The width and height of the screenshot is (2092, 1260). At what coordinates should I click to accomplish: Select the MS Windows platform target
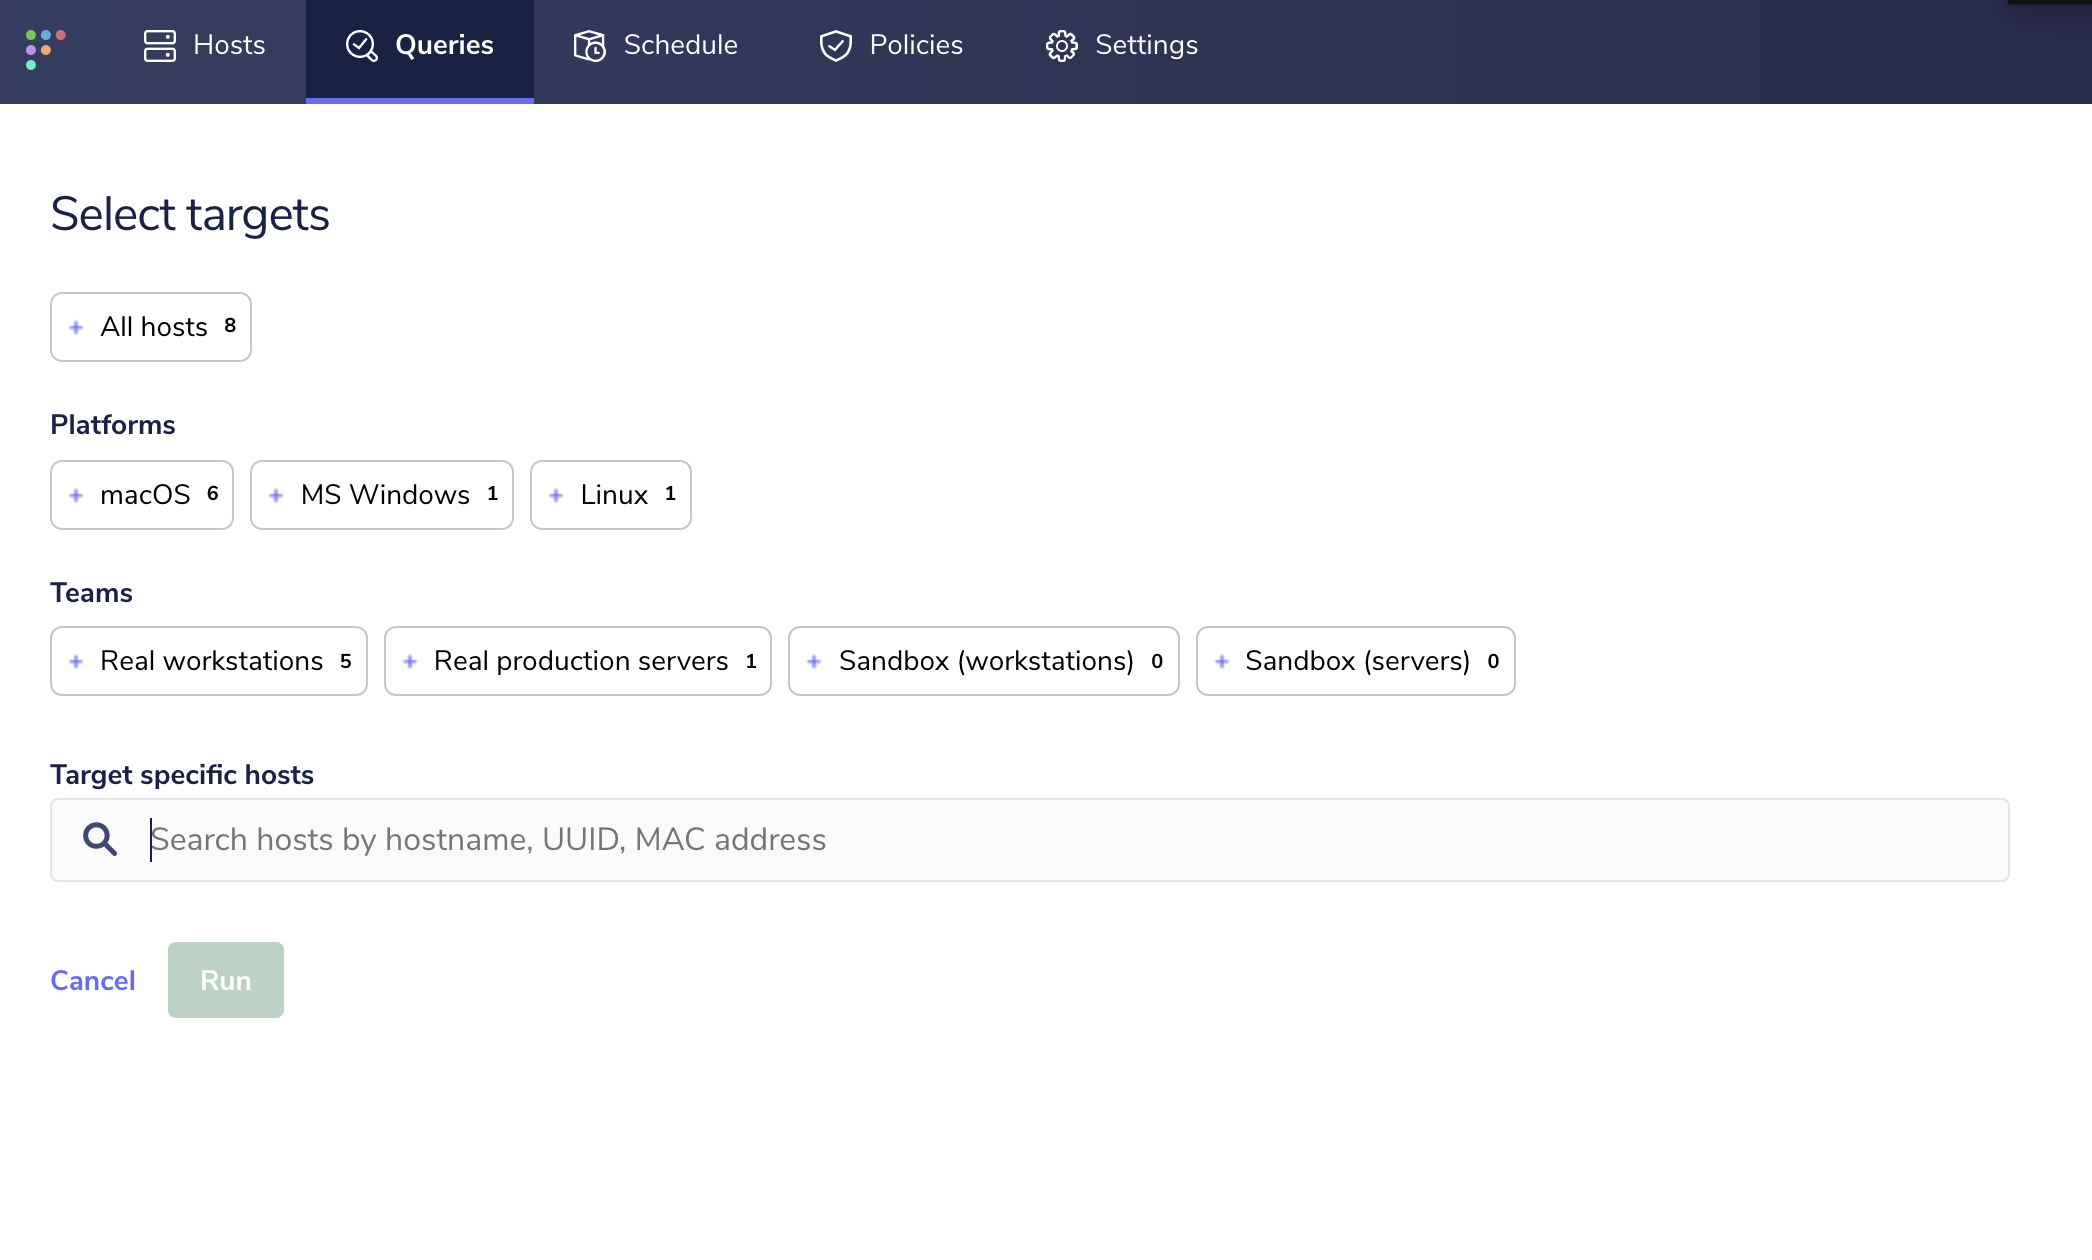click(381, 494)
